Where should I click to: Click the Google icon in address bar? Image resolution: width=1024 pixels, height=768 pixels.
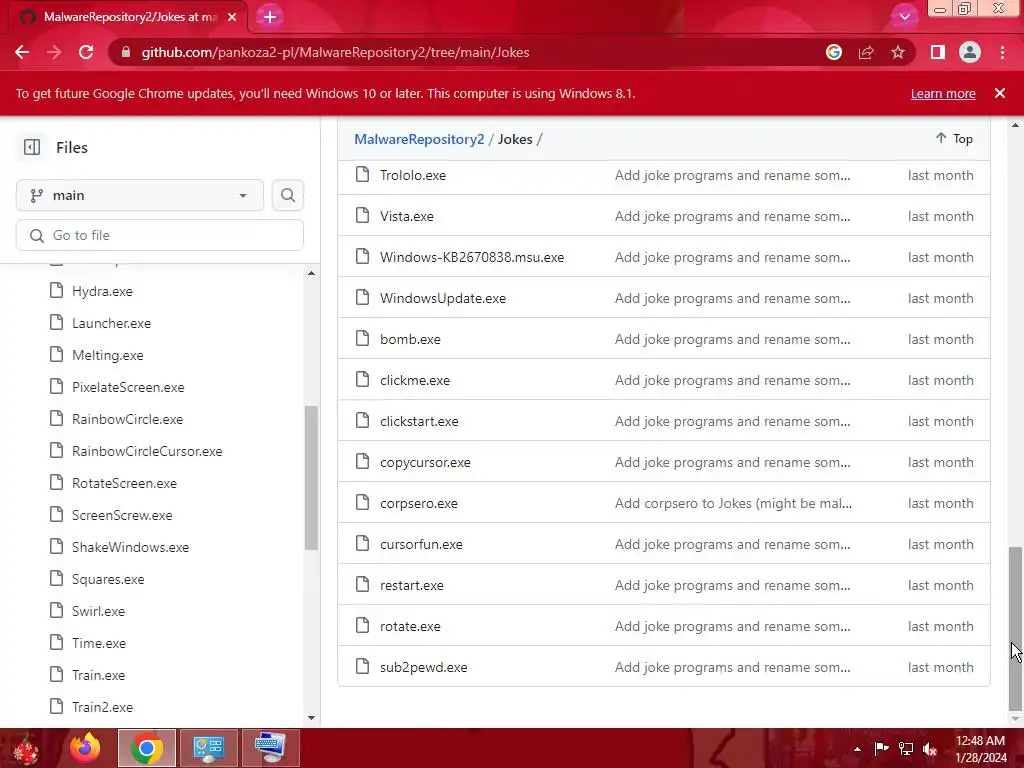834,52
